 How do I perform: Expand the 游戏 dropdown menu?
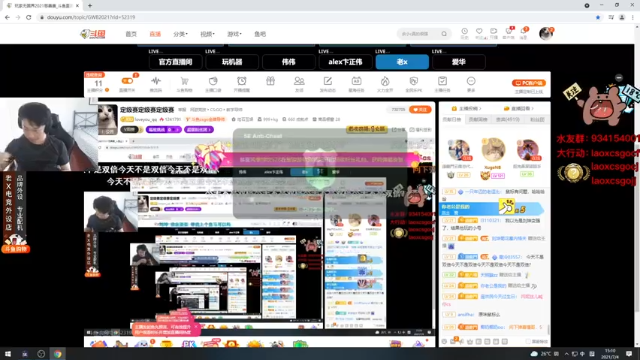coord(234,34)
